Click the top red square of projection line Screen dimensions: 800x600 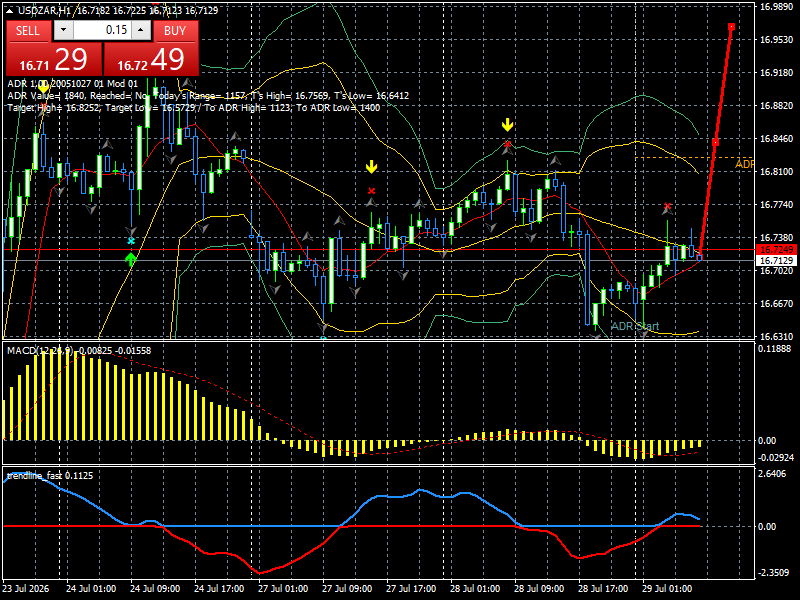tap(731, 27)
